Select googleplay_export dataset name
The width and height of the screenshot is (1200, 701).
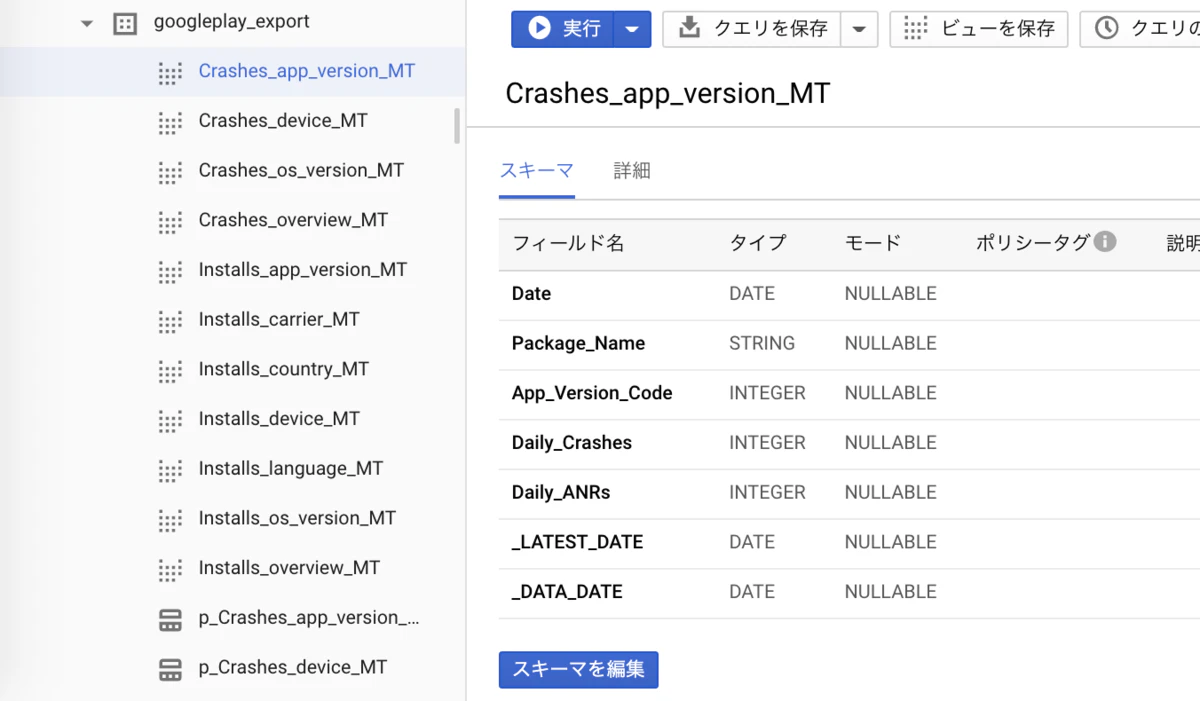(232, 21)
